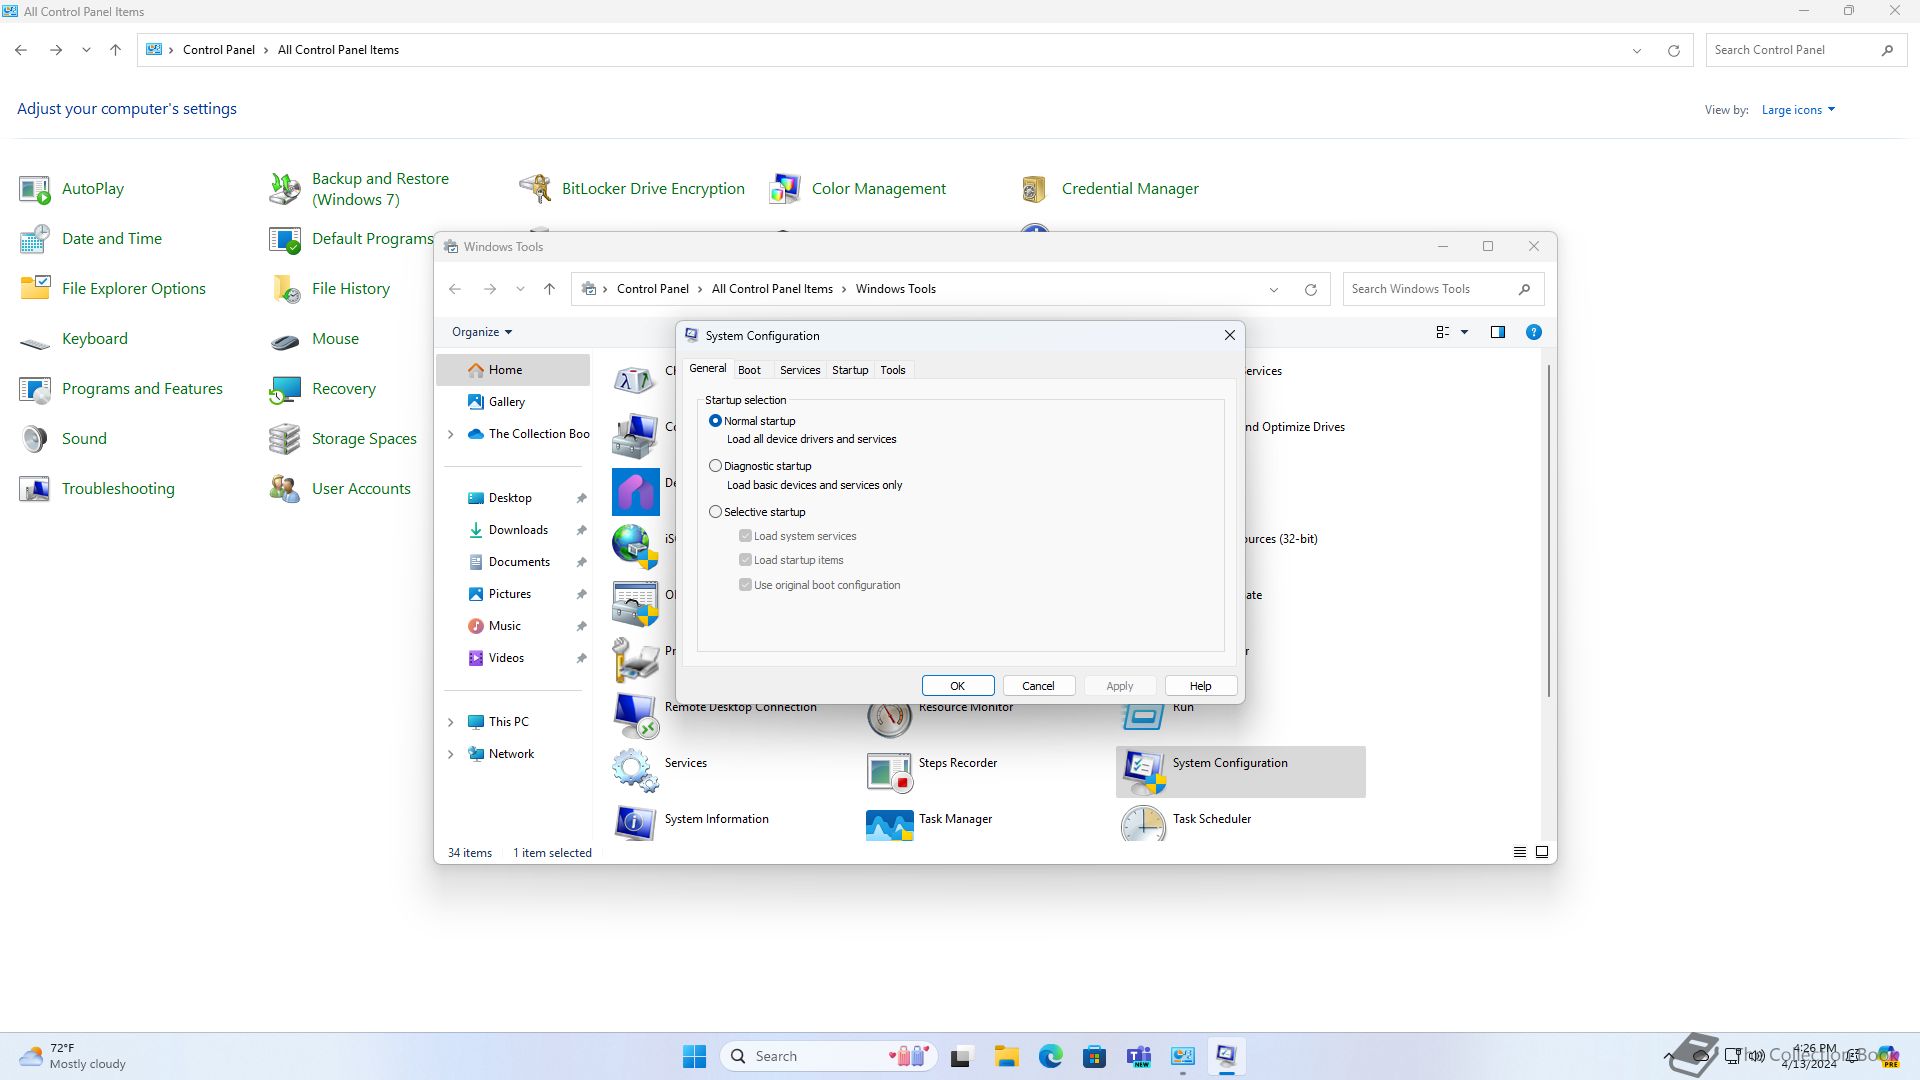Open File Explorer from taskbar
Image resolution: width=1920 pixels, height=1080 pixels.
[1006, 1056]
